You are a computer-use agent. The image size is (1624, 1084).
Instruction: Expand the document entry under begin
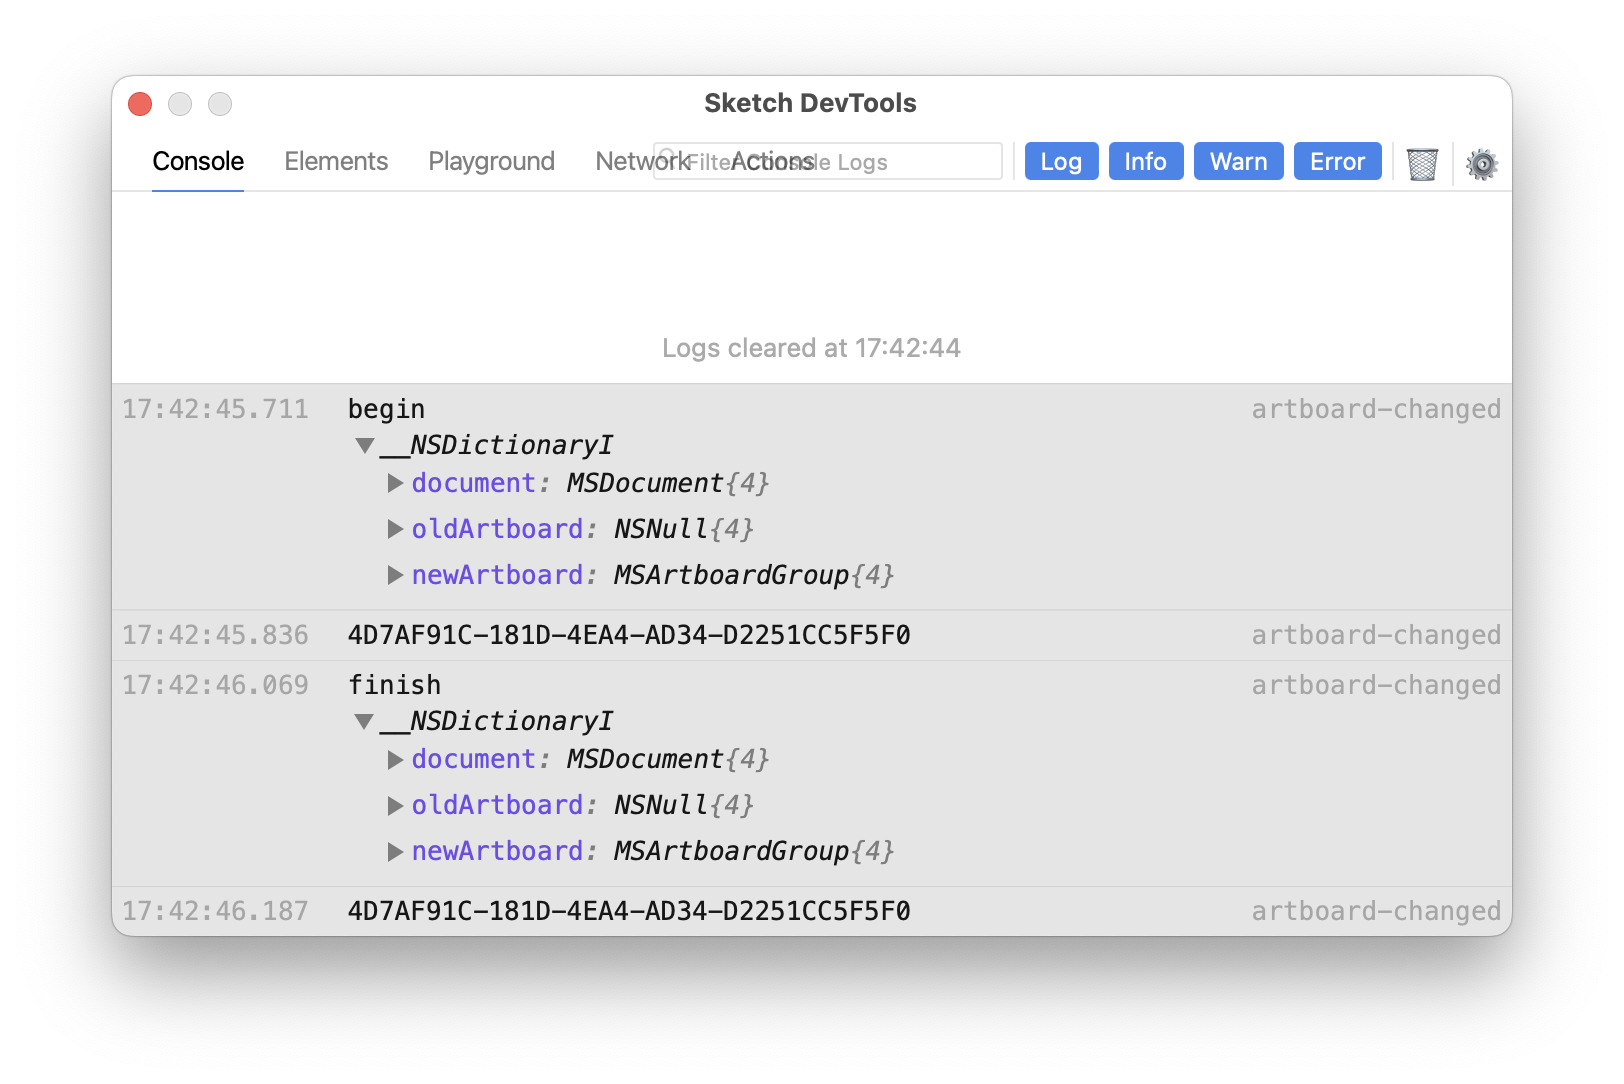[x=396, y=483]
